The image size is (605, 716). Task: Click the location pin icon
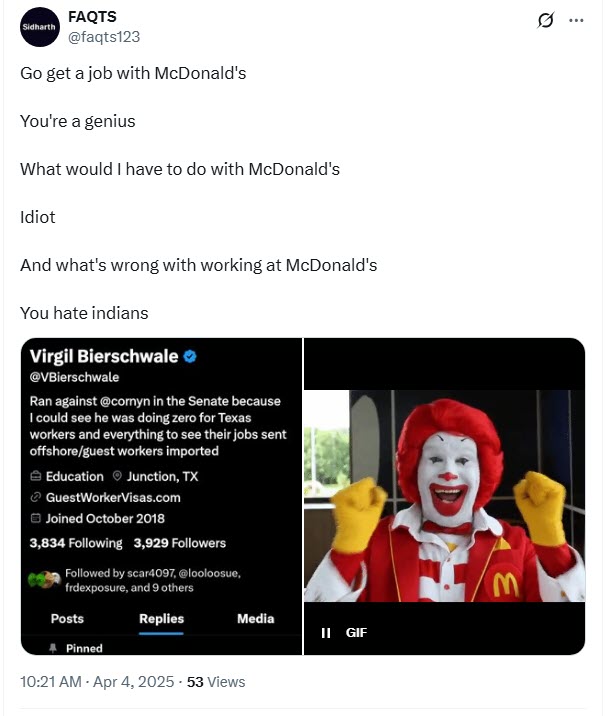click(117, 476)
